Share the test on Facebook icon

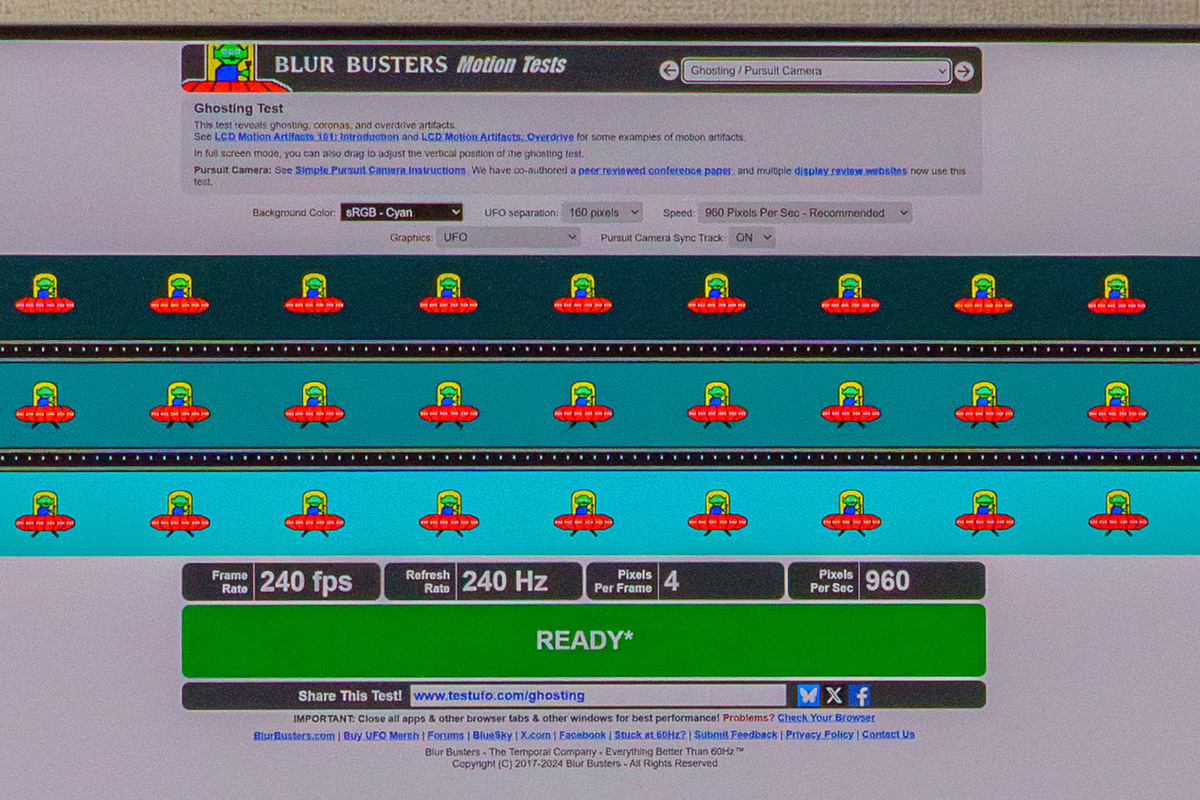pos(860,695)
